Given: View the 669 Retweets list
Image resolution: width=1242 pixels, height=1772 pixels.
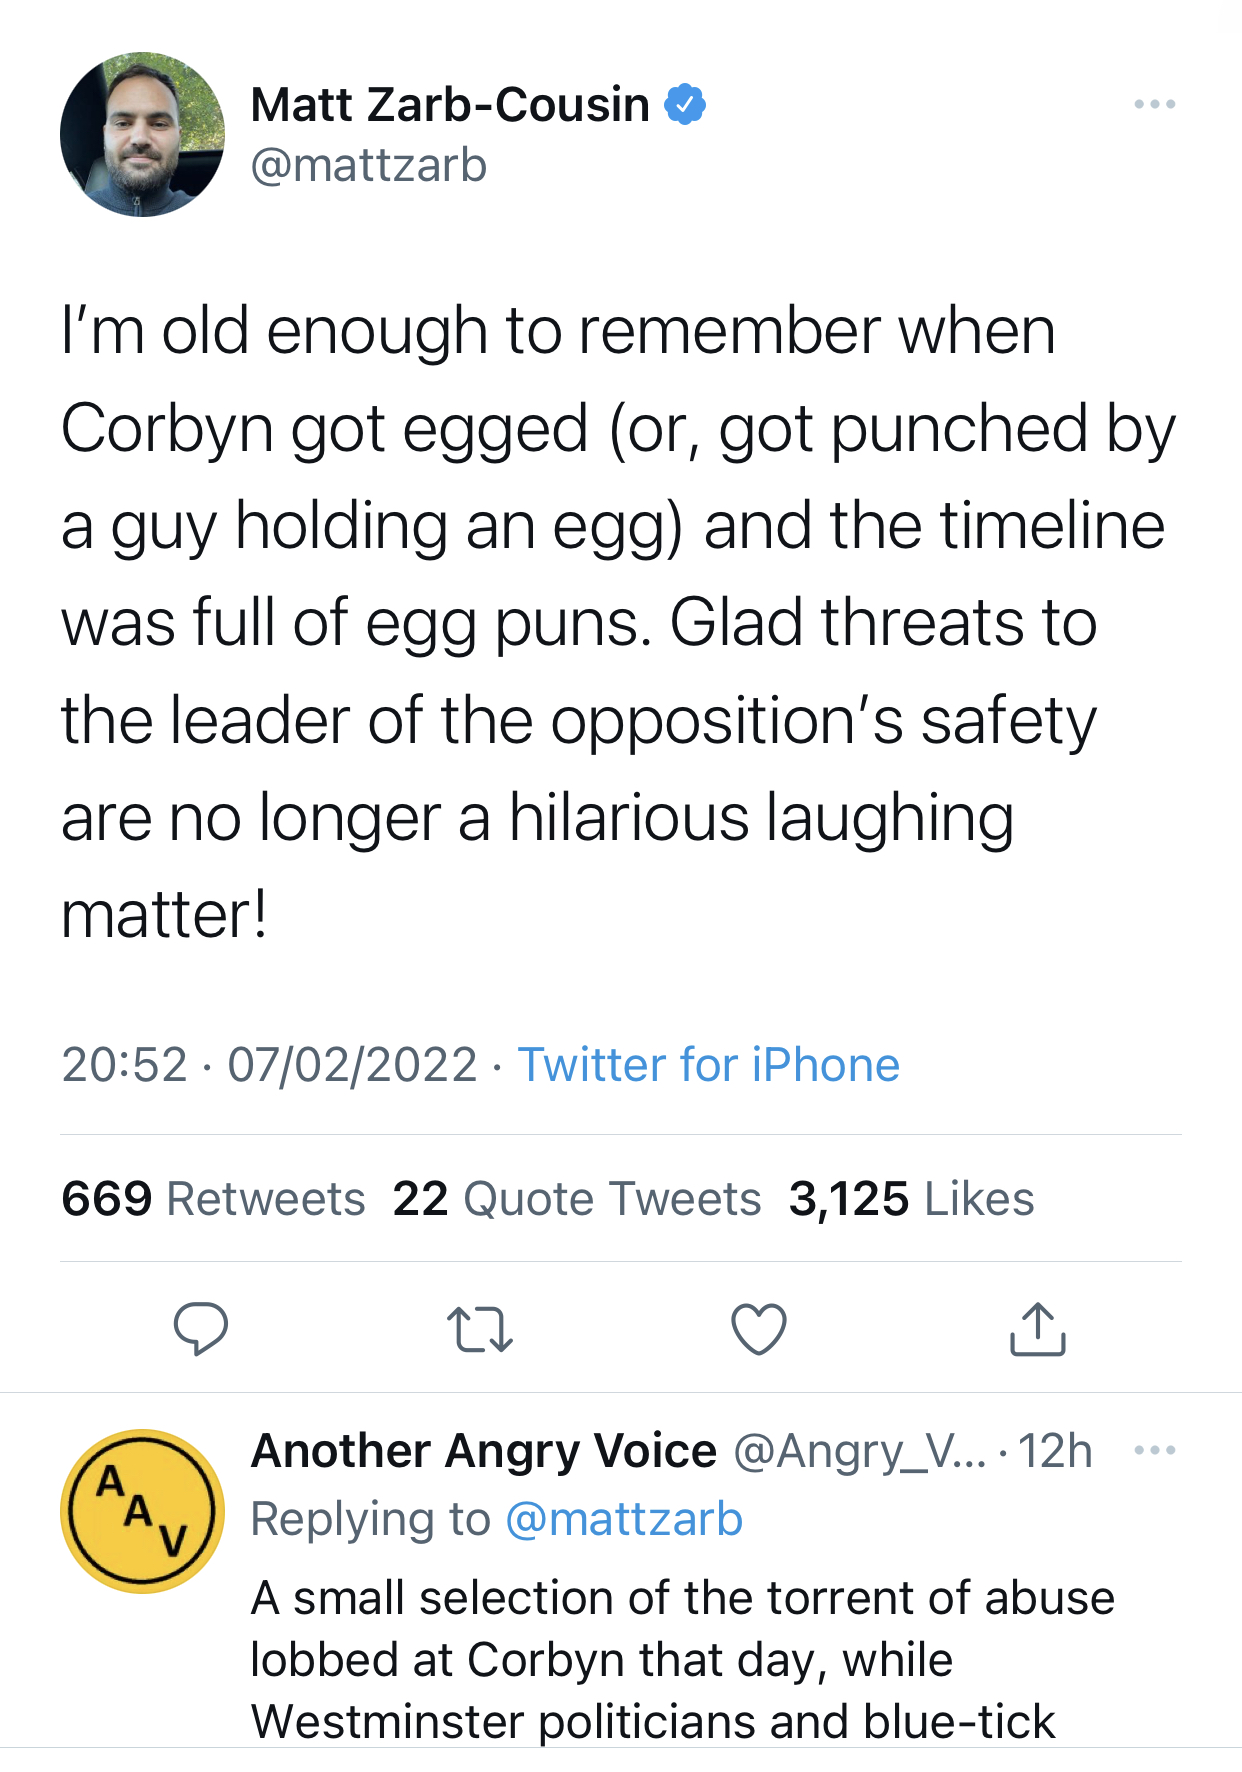Looking at the screenshot, I should (213, 1198).
